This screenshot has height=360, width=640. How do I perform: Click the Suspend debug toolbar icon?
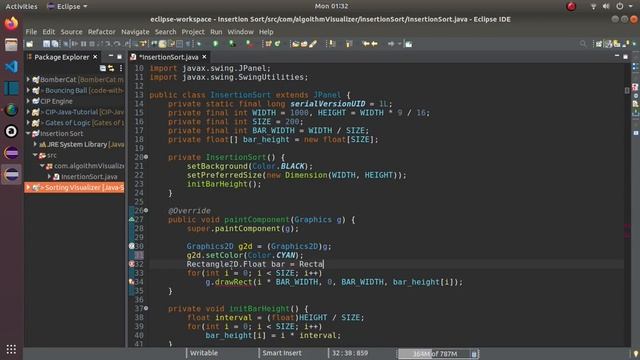(x=83, y=44)
